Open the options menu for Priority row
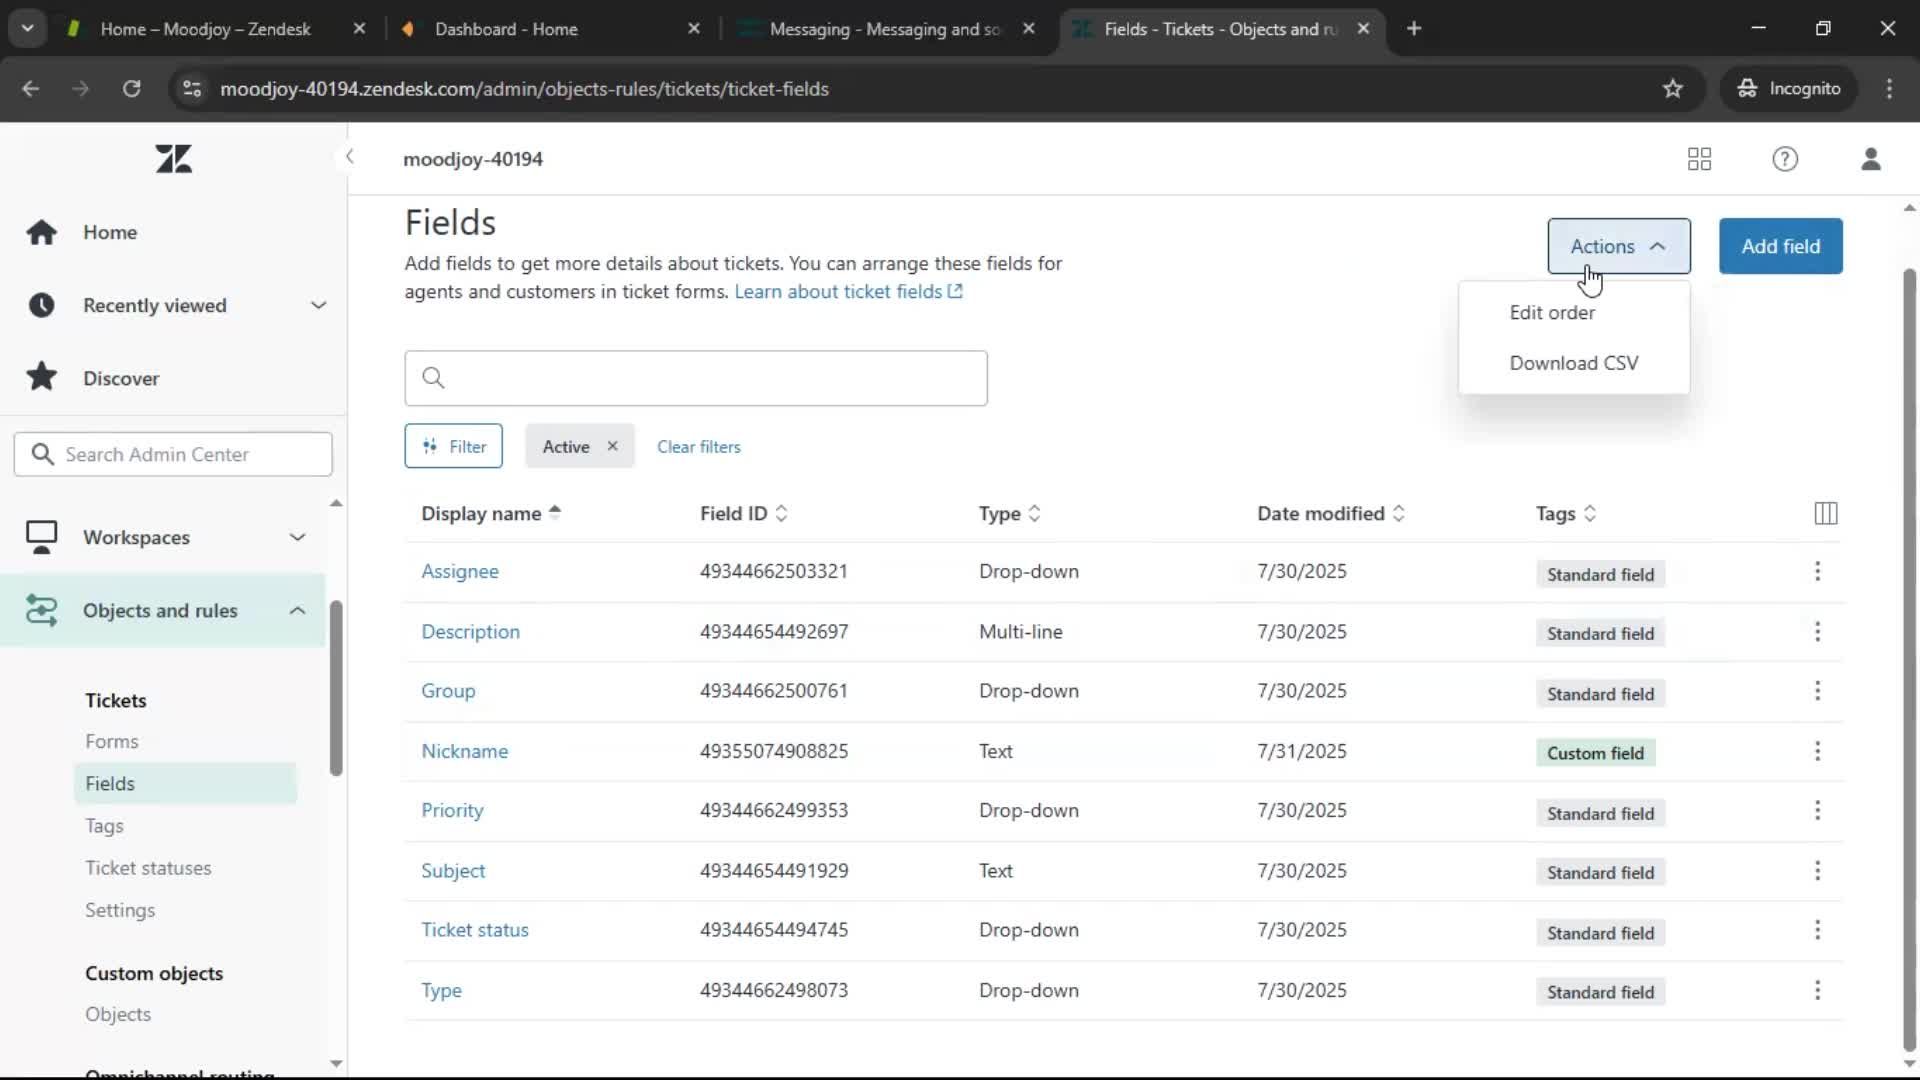The height and width of the screenshot is (1080, 1920). coord(1817,811)
